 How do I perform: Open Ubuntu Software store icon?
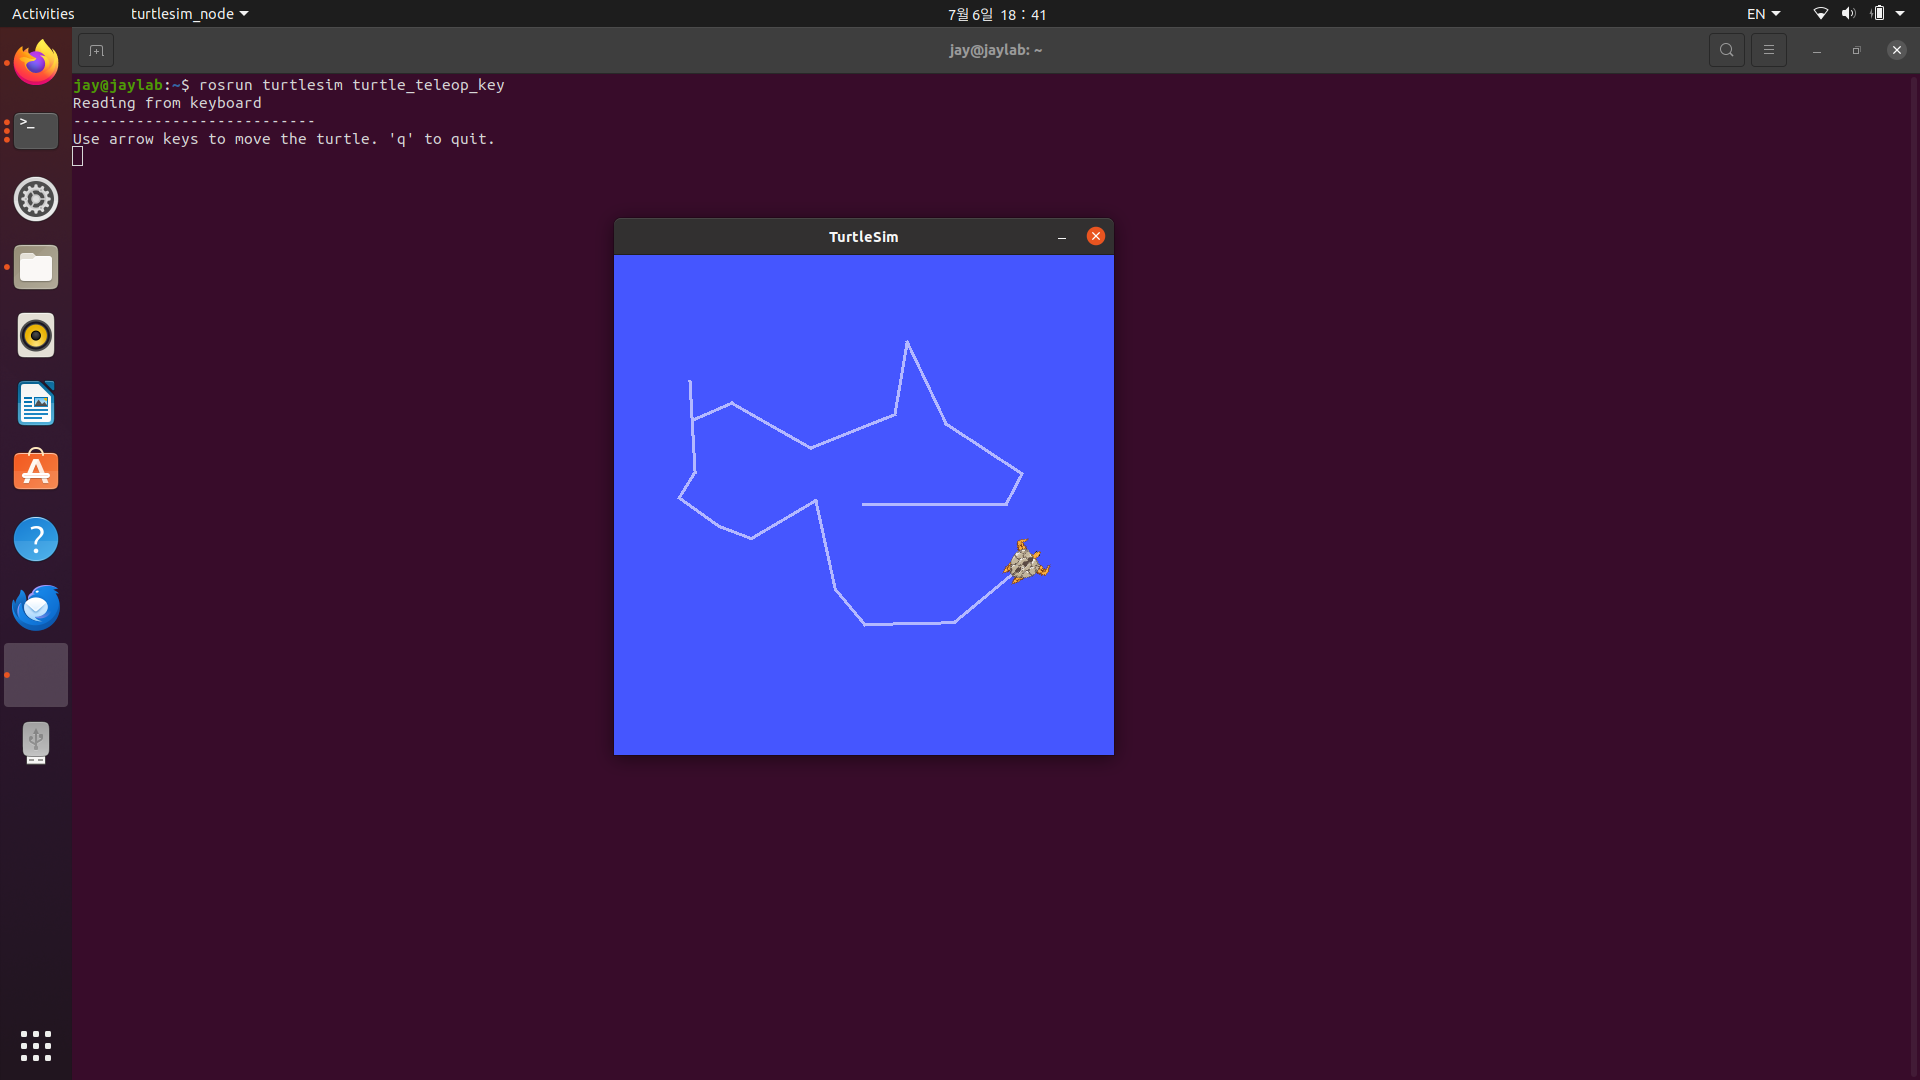[36, 471]
